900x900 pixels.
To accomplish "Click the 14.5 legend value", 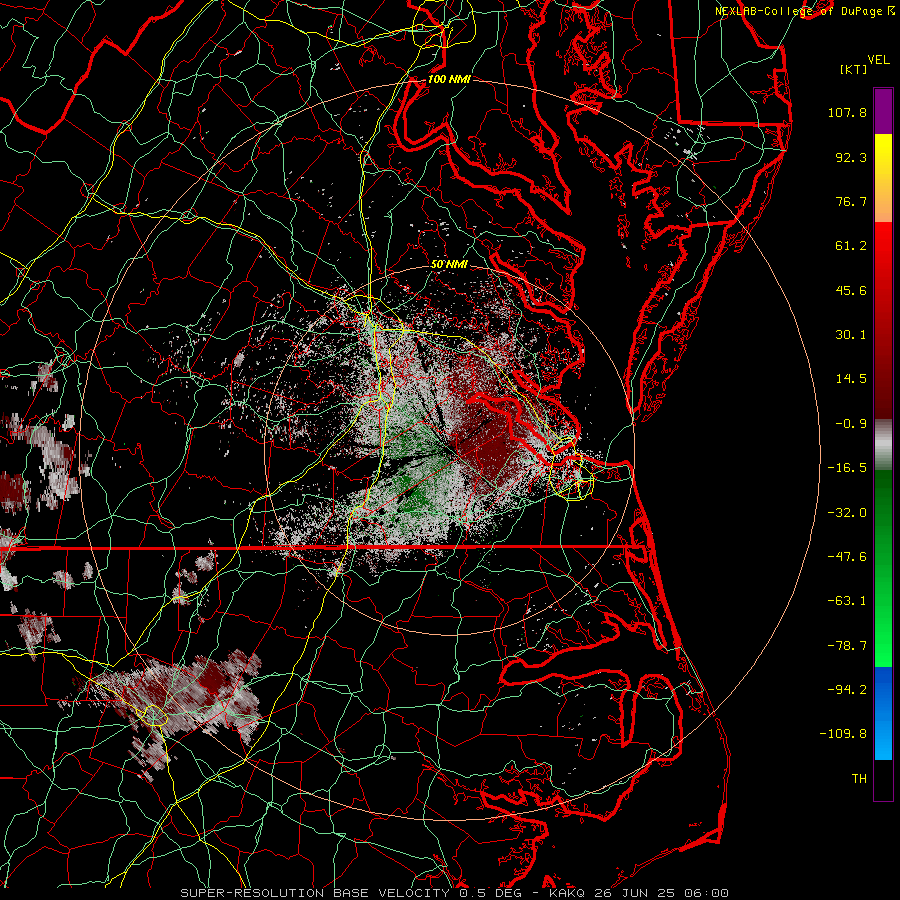I will [851, 379].
